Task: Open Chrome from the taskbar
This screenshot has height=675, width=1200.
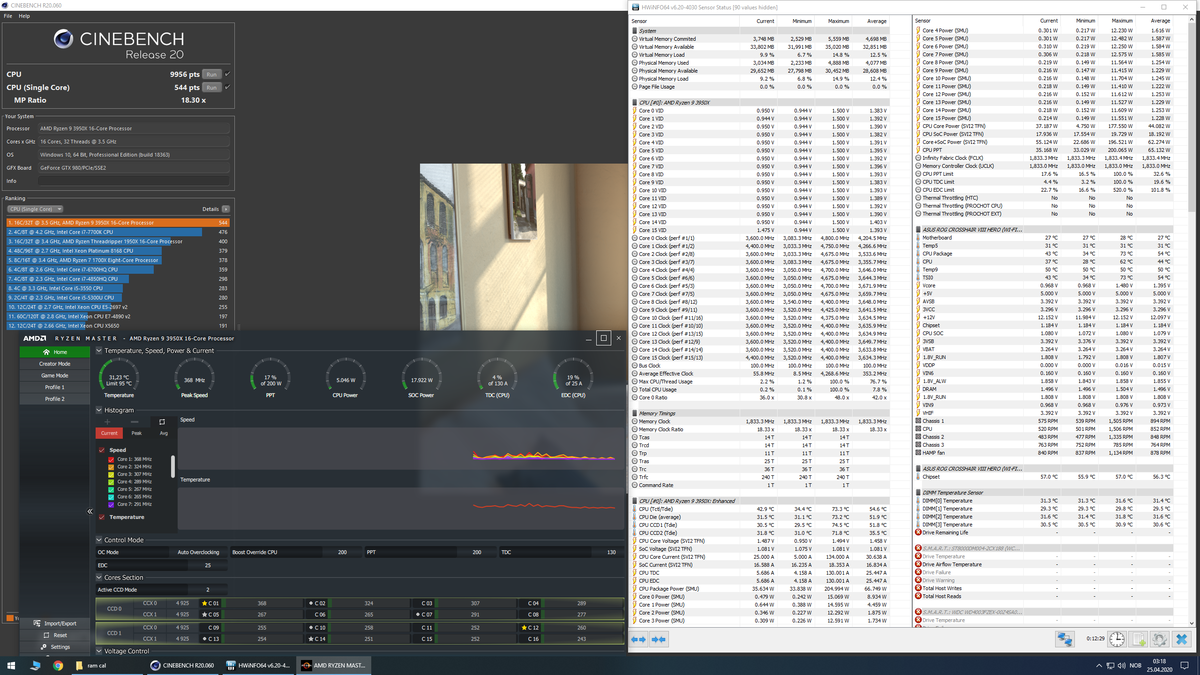Action: click(x=57, y=664)
